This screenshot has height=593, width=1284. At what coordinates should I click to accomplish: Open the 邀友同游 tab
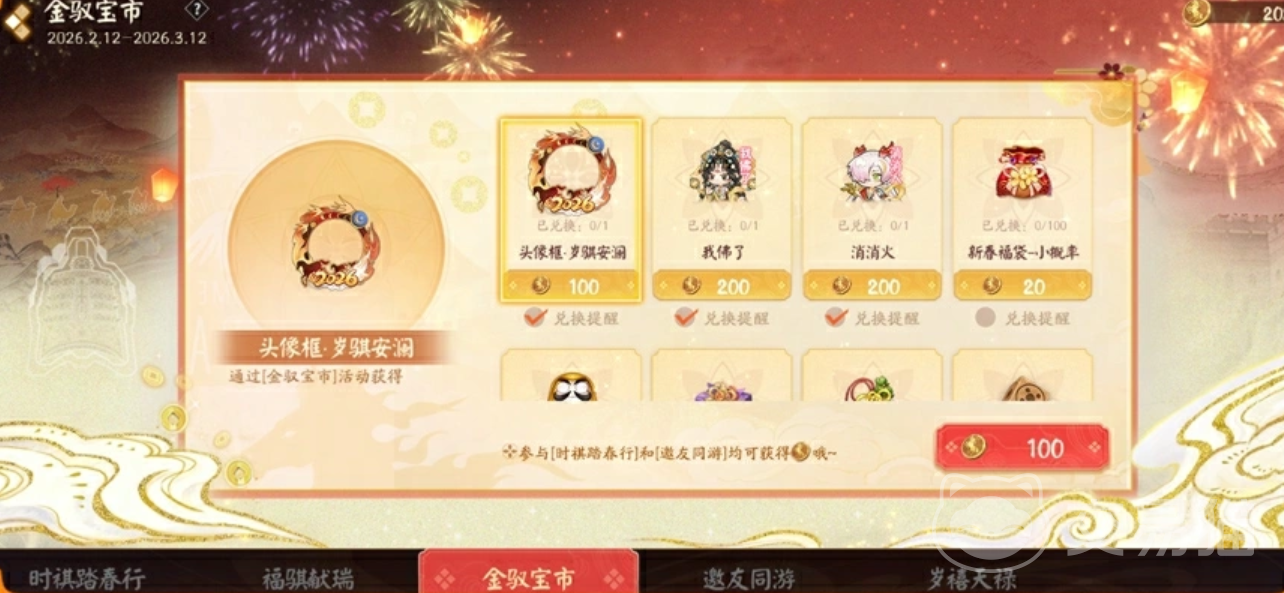(750, 578)
